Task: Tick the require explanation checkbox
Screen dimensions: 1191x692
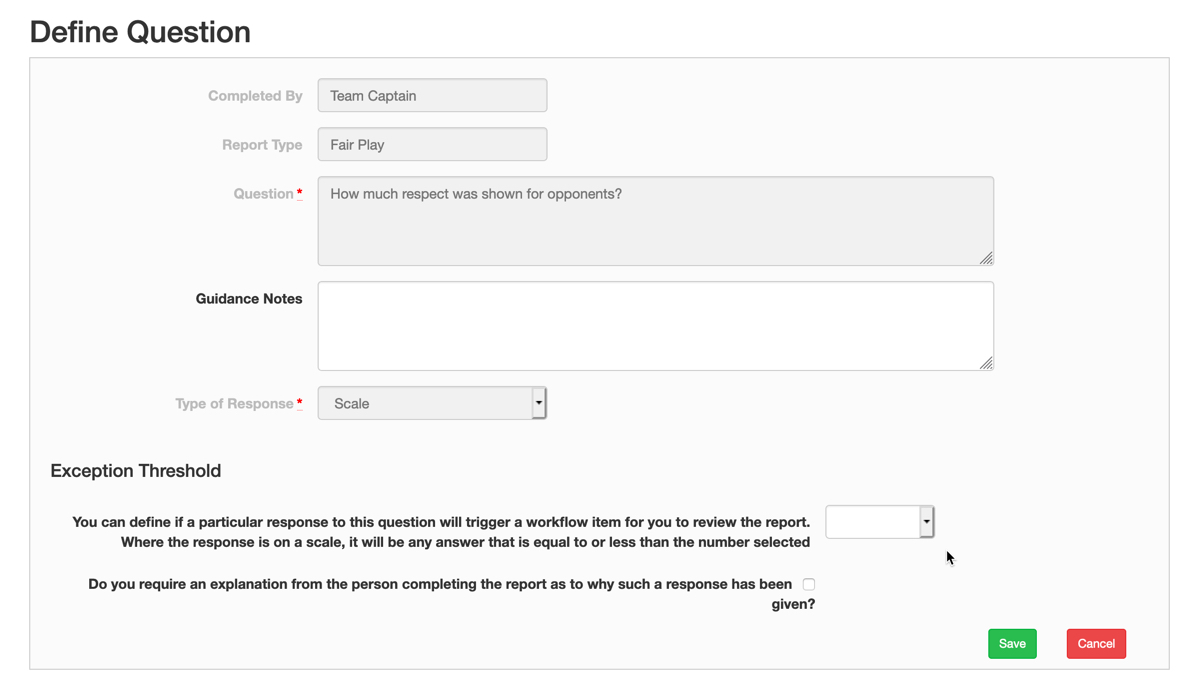Action: coord(809,584)
